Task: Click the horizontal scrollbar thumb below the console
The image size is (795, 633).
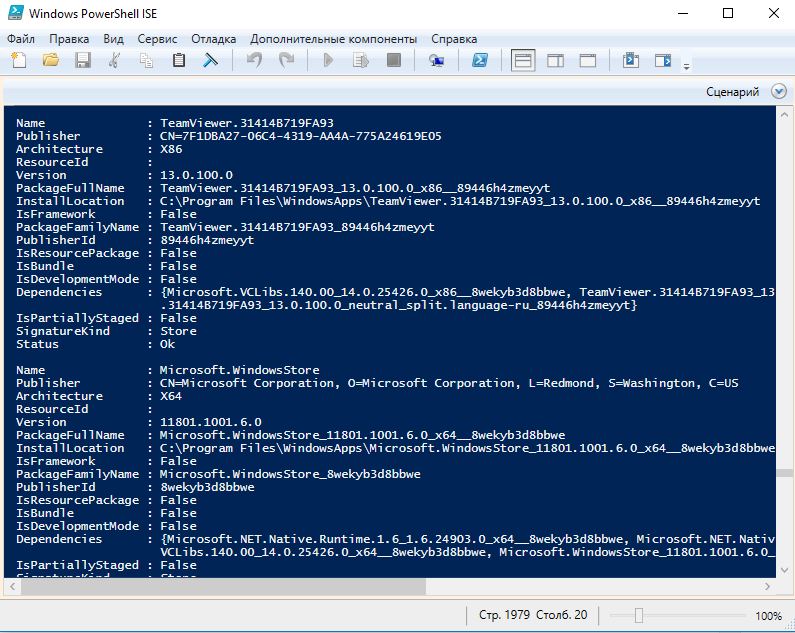Action: click(223, 586)
